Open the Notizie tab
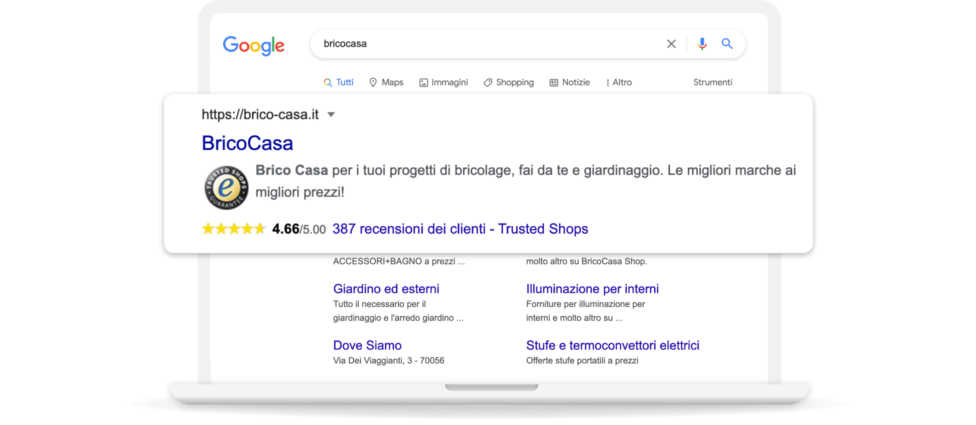This screenshot has width=976, height=425. pos(570,82)
